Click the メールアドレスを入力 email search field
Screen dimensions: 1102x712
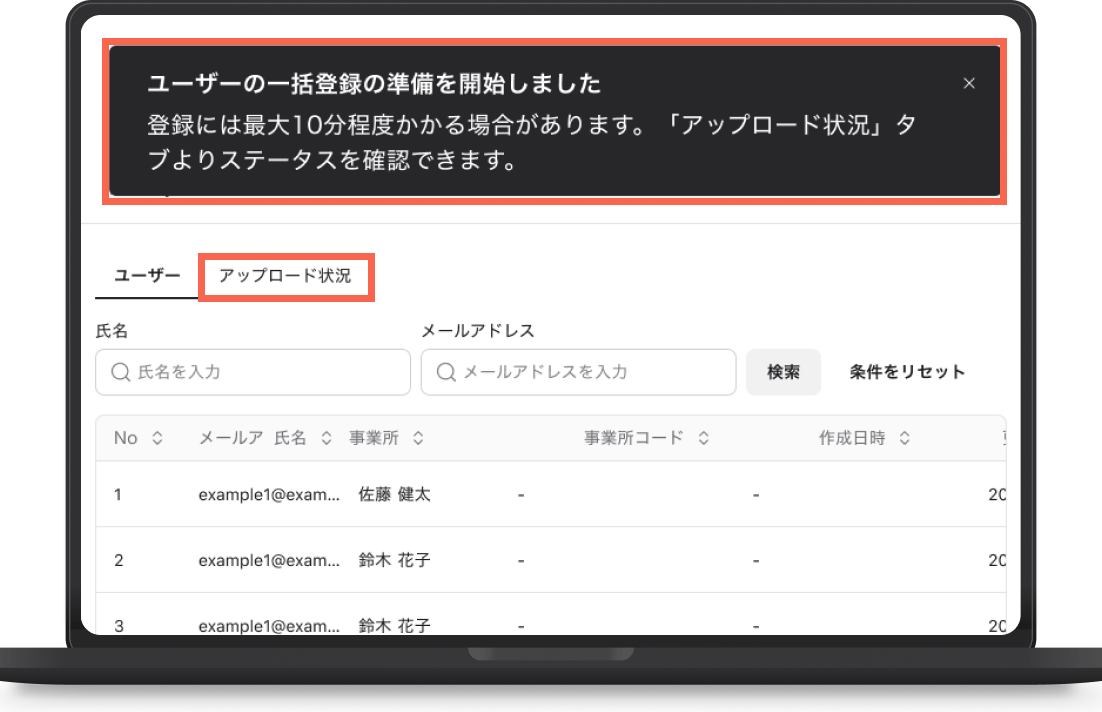pos(578,372)
